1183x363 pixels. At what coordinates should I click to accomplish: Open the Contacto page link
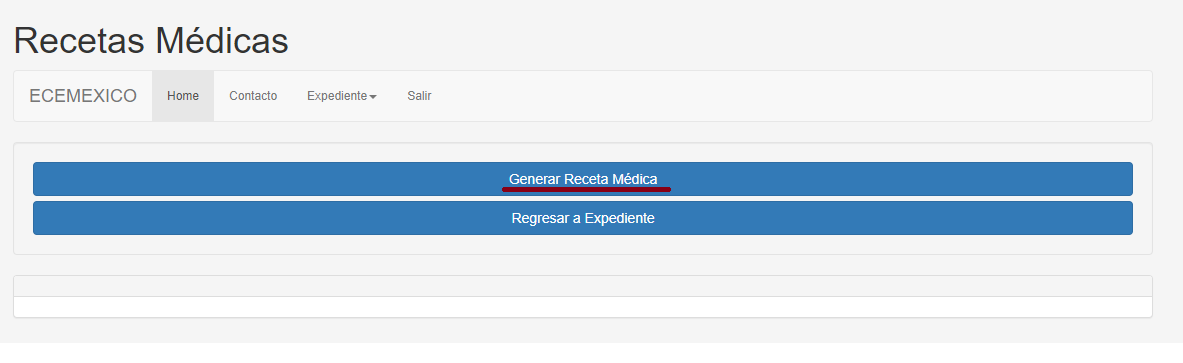click(x=253, y=96)
